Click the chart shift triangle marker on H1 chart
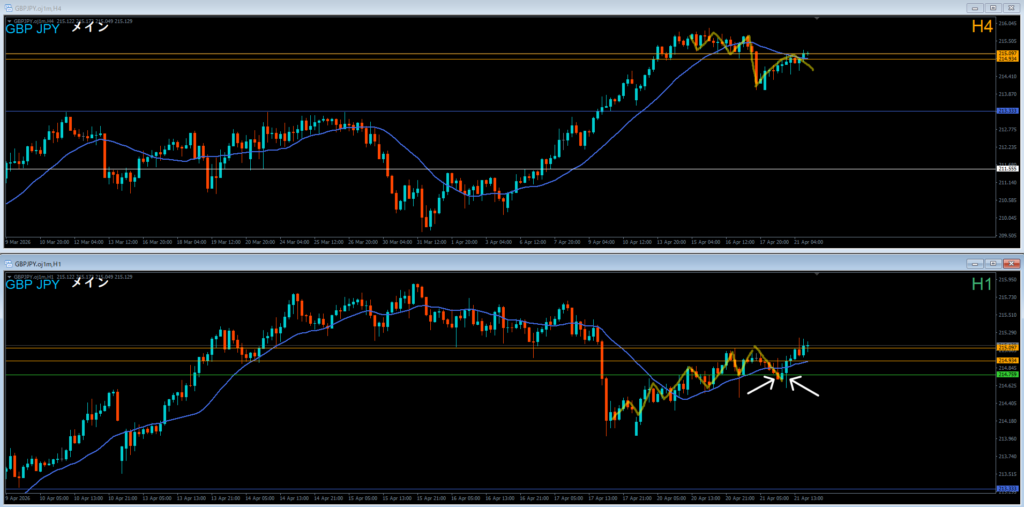The width and height of the screenshot is (1024, 507). [817, 275]
